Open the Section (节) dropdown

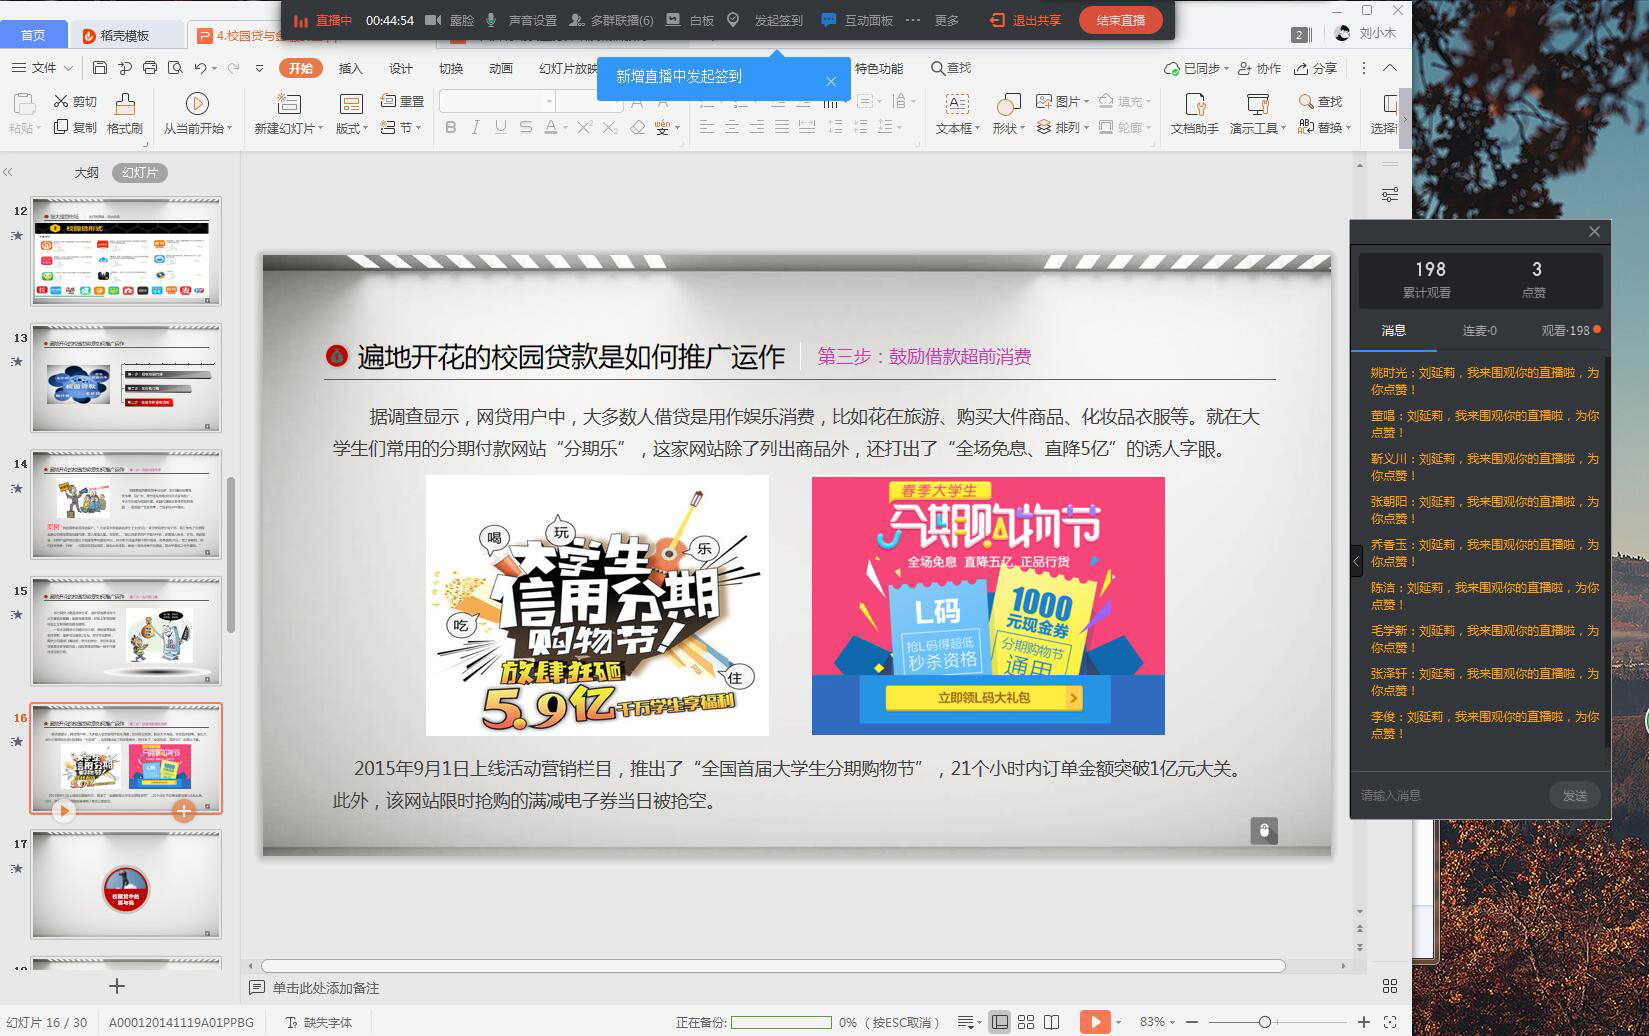tap(401, 127)
